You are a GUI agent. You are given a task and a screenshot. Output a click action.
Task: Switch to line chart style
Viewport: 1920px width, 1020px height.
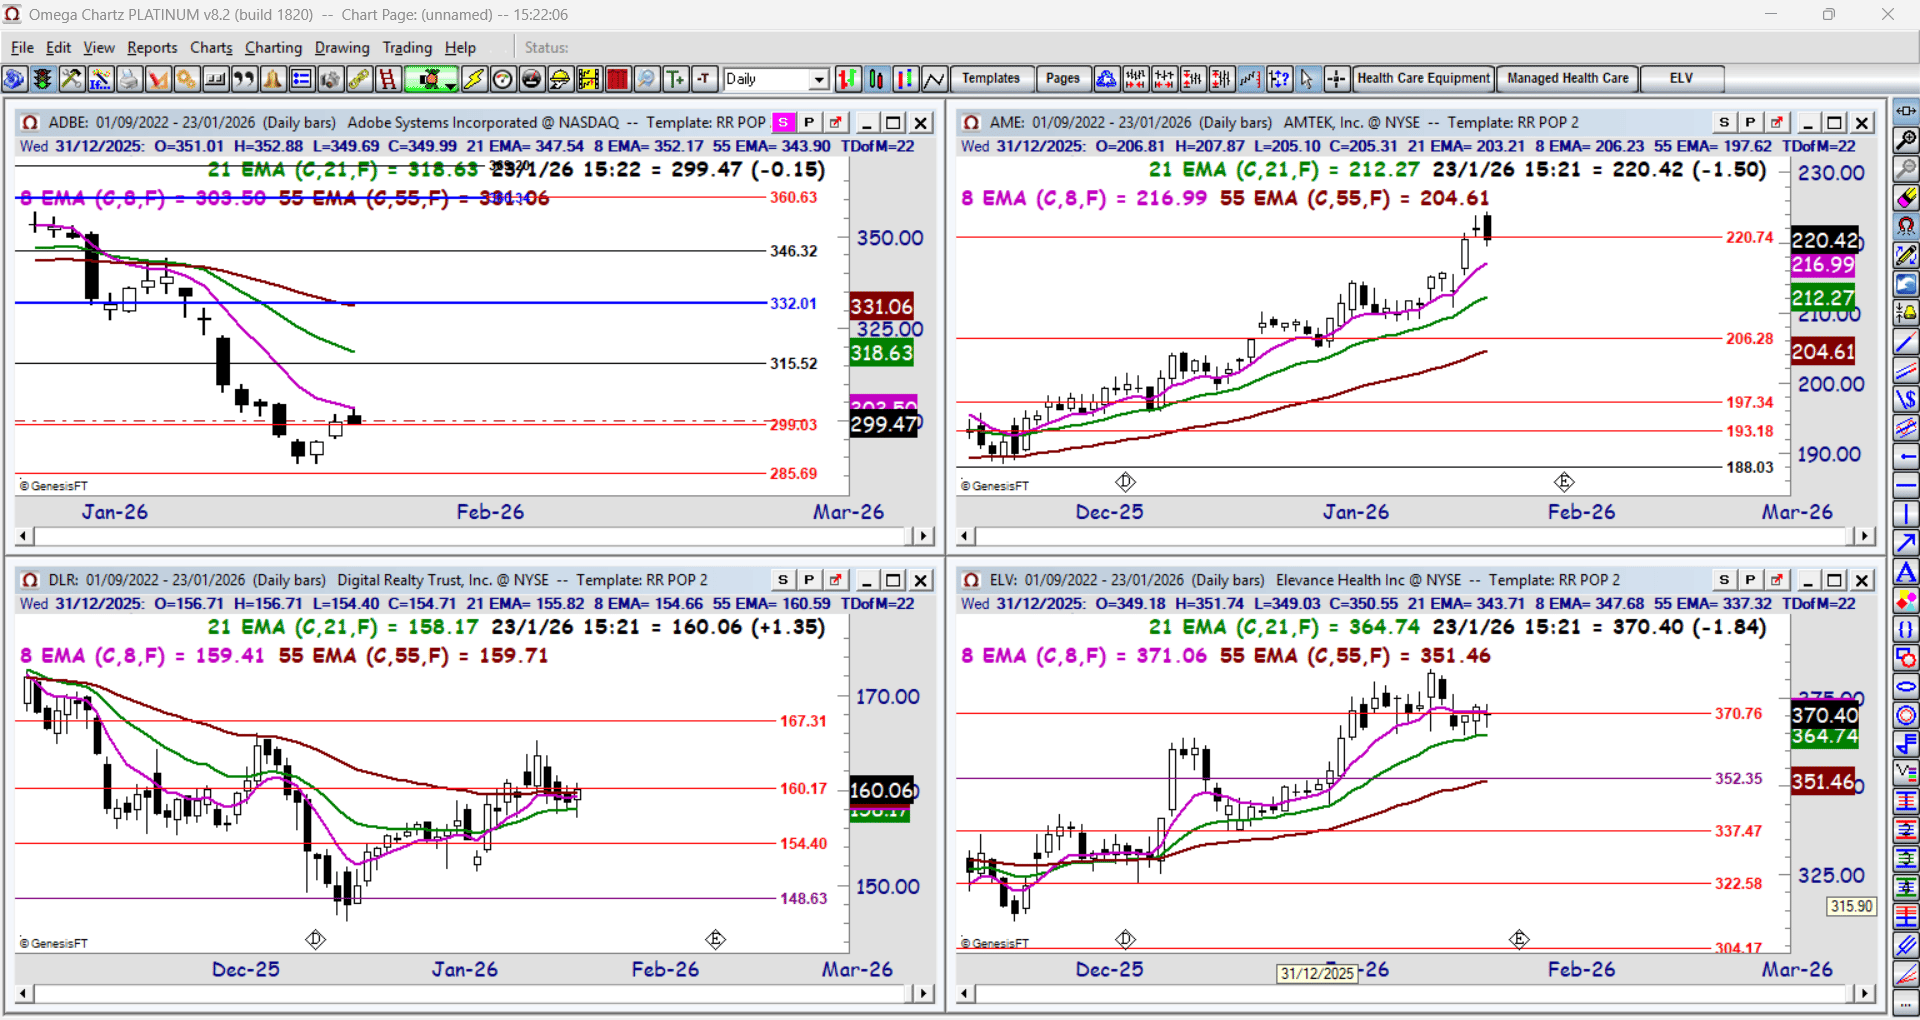(935, 79)
